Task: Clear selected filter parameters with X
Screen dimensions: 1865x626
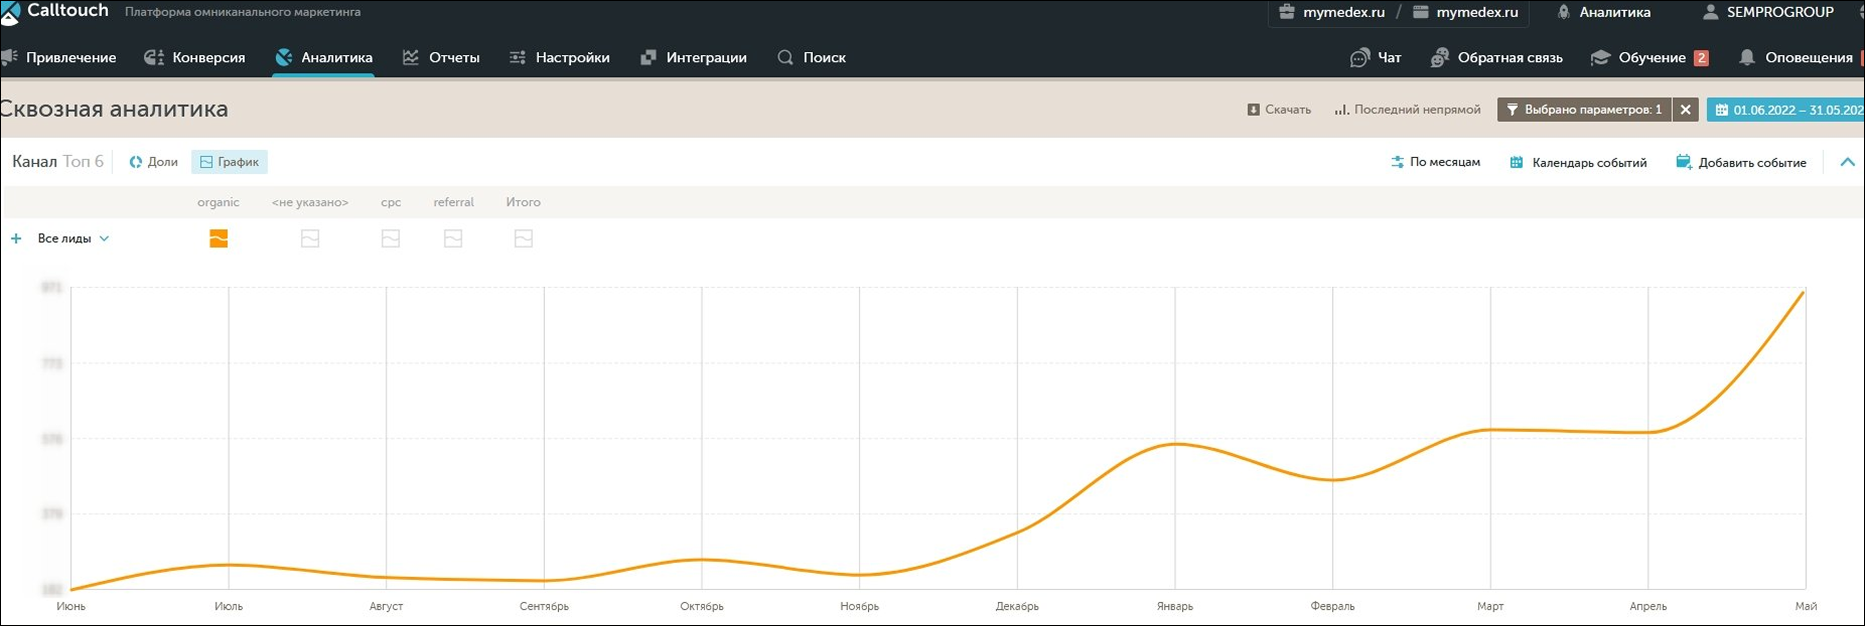Action: click(1685, 110)
